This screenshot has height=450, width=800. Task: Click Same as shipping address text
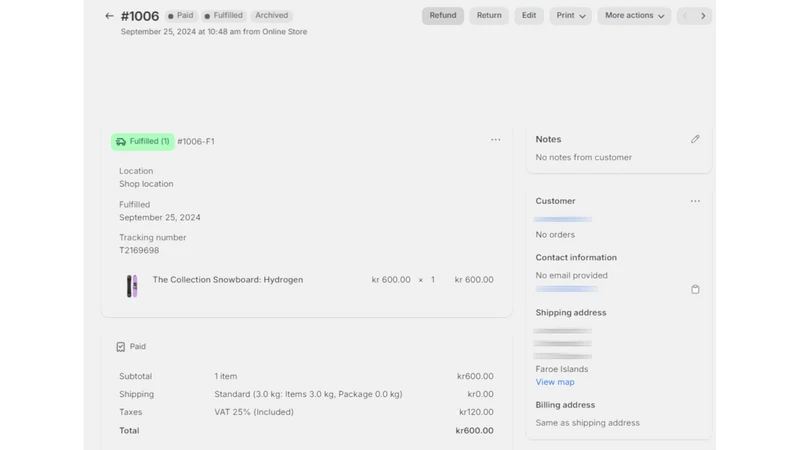(587, 423)
